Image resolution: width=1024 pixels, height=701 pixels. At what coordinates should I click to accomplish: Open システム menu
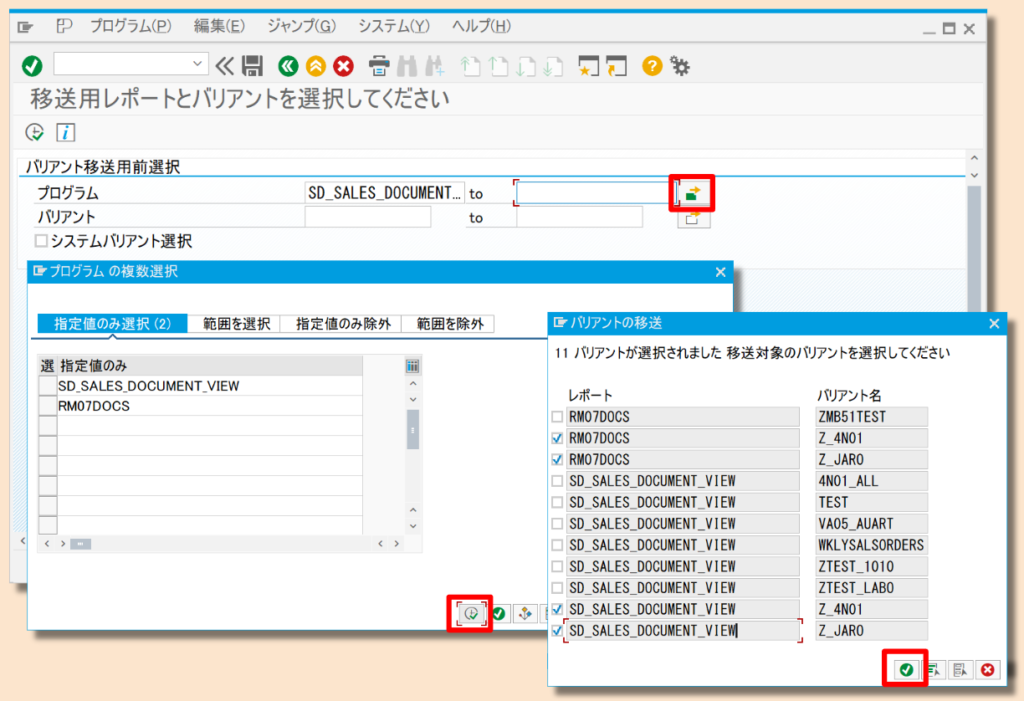394,26
